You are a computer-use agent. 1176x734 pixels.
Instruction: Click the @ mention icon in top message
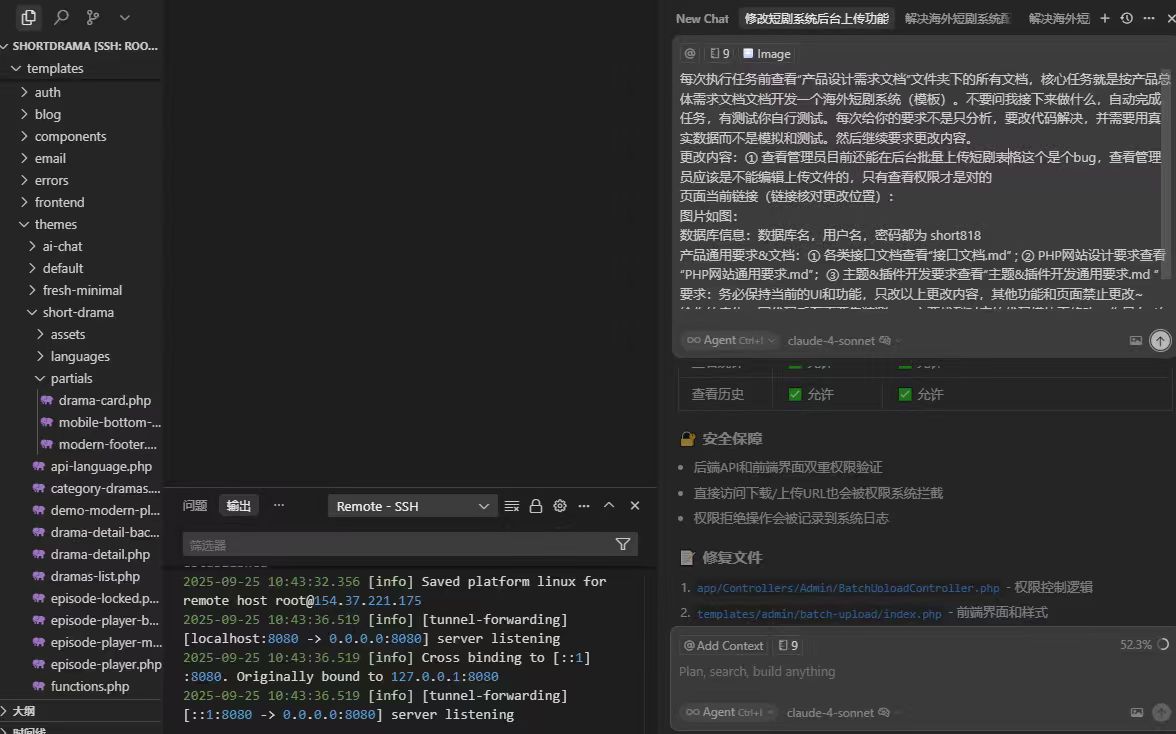pos(690,53)
